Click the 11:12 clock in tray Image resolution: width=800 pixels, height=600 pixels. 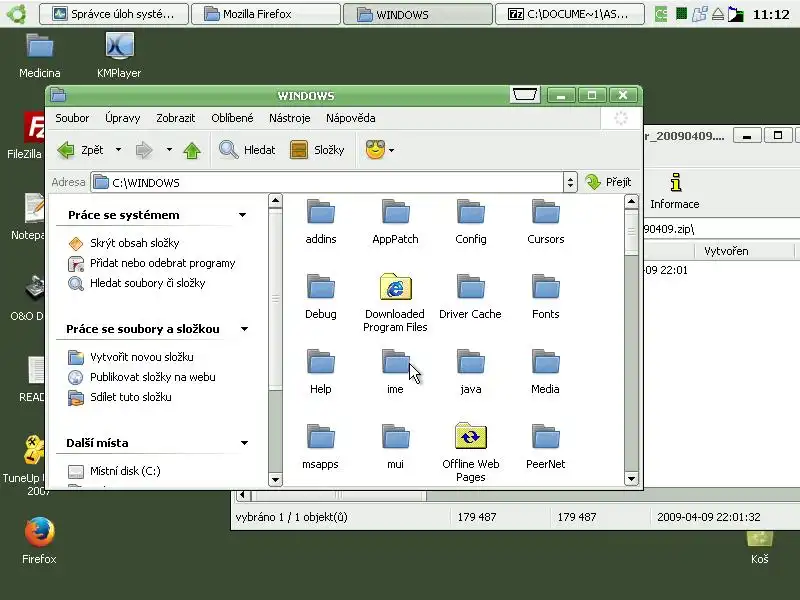point(771,14)
